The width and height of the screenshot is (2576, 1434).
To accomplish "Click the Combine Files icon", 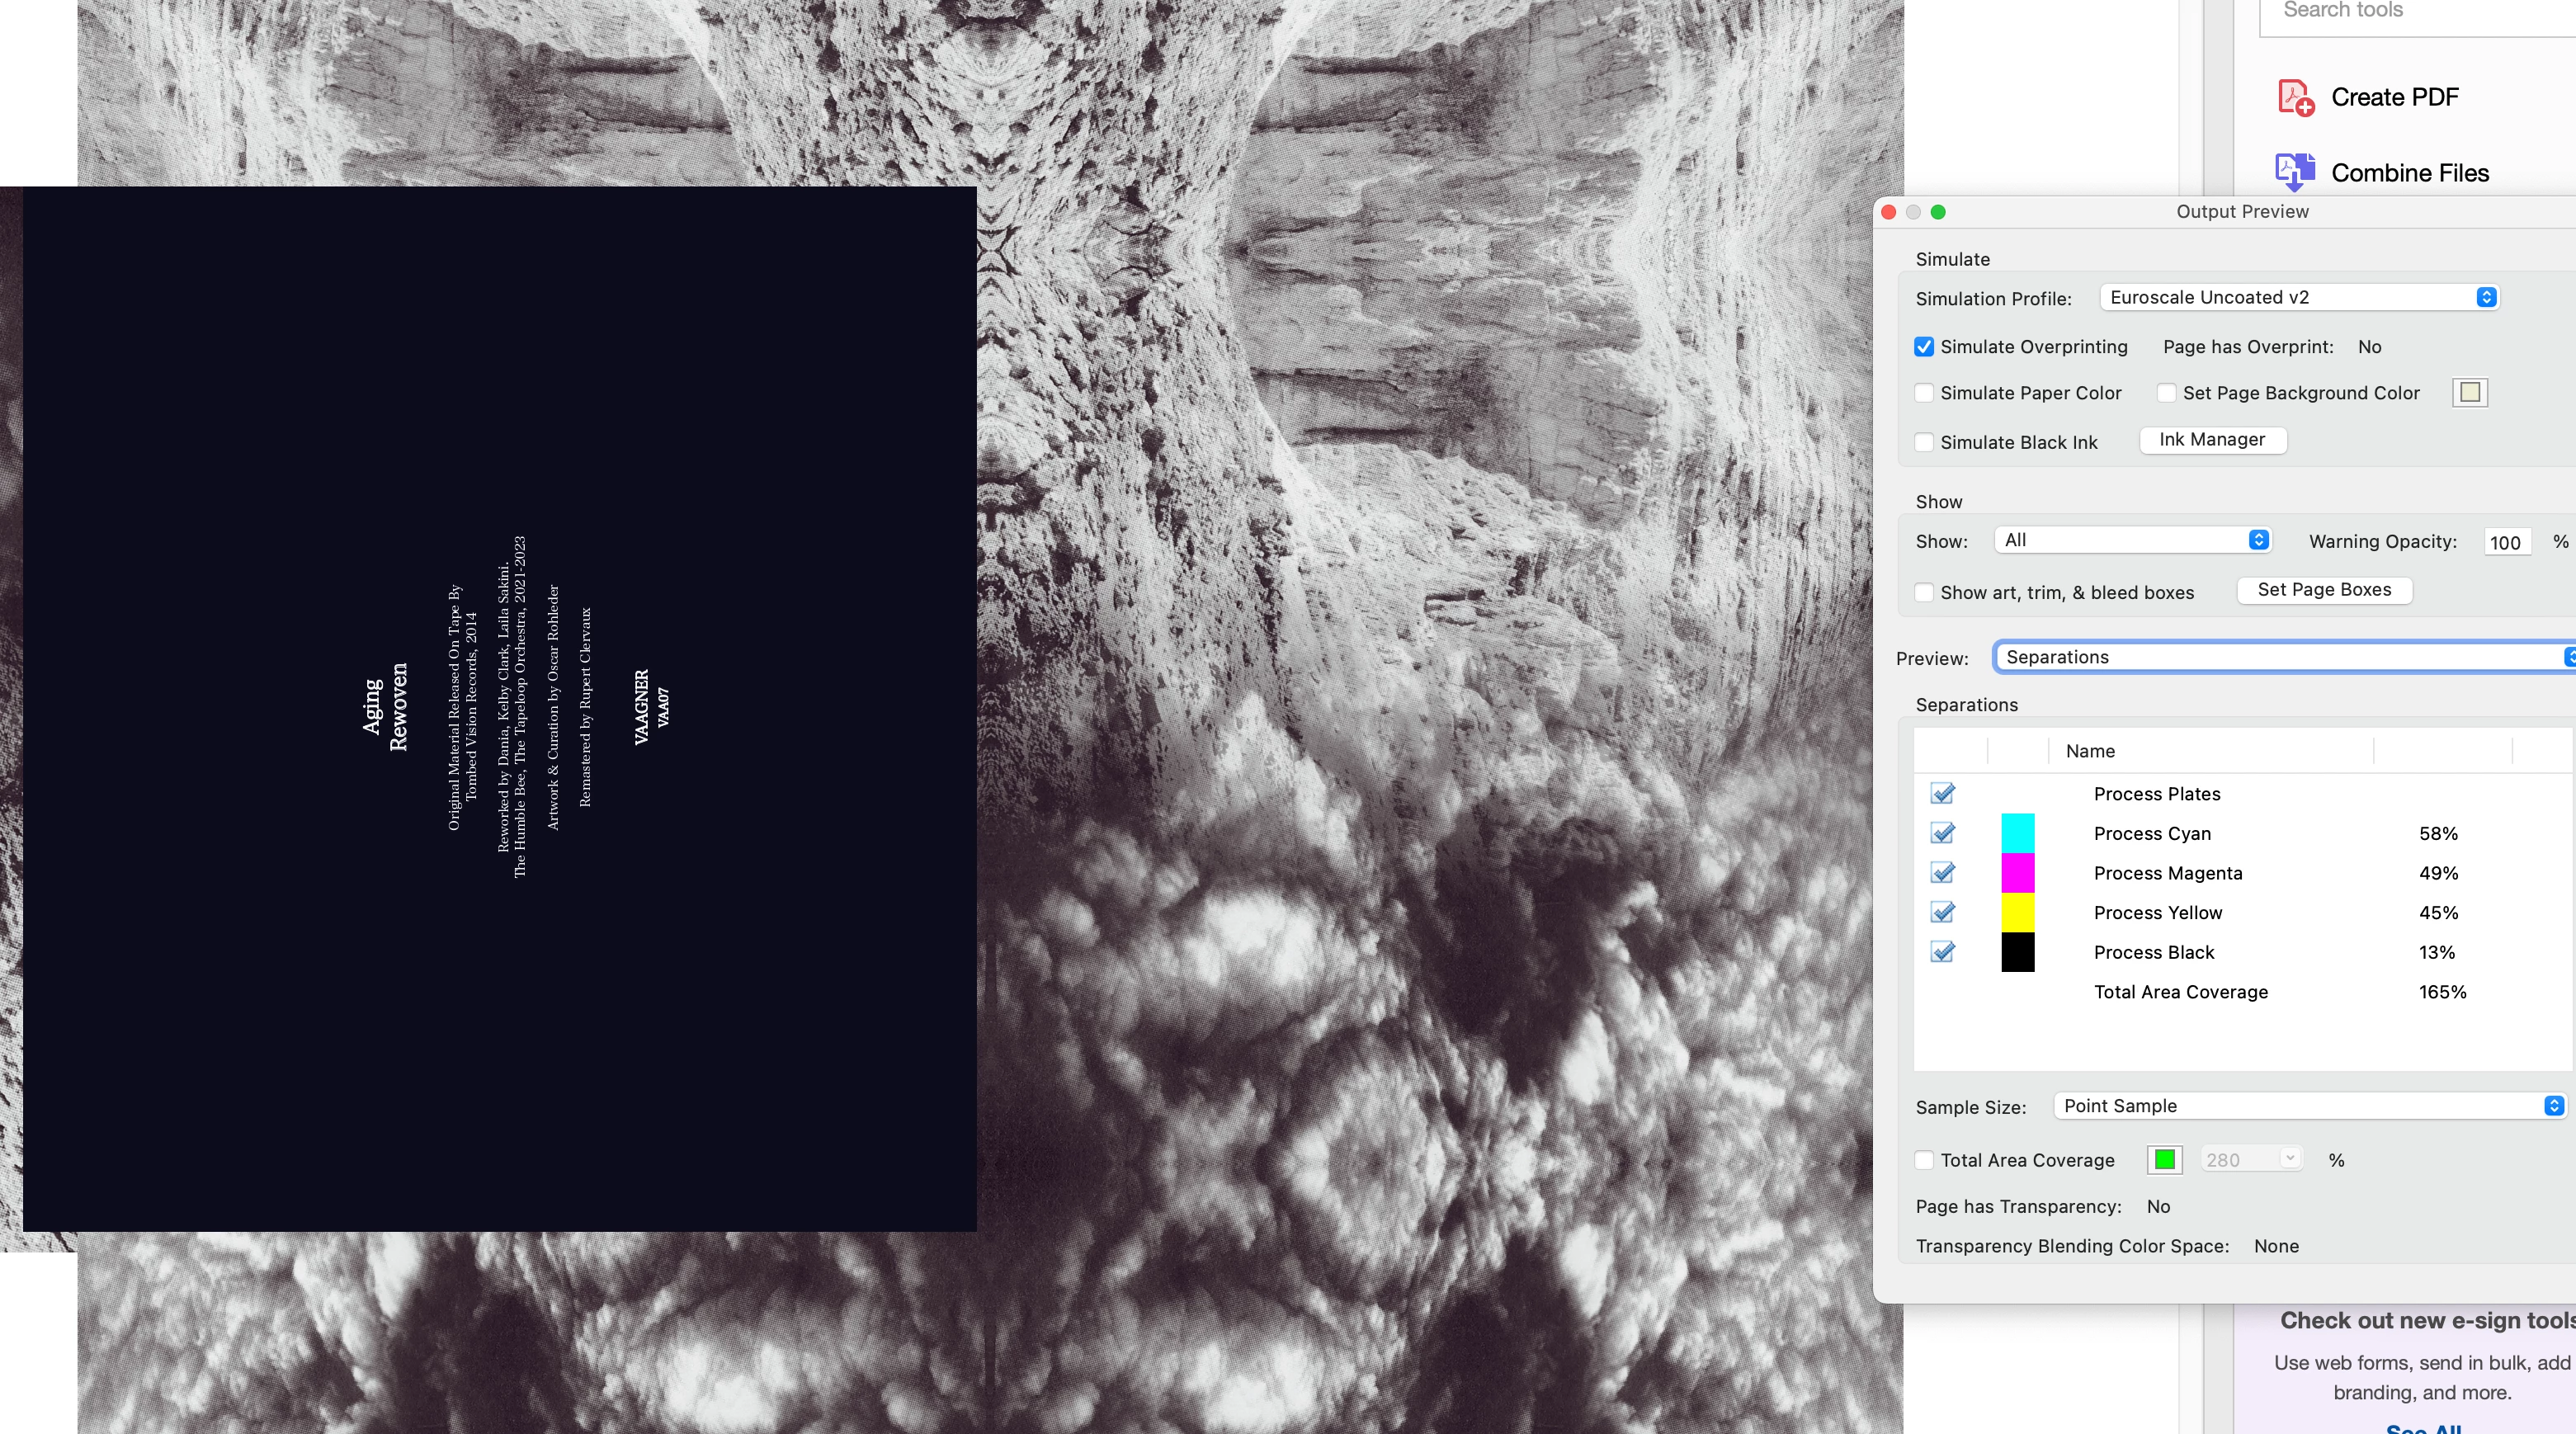I will coord(2295,172).
